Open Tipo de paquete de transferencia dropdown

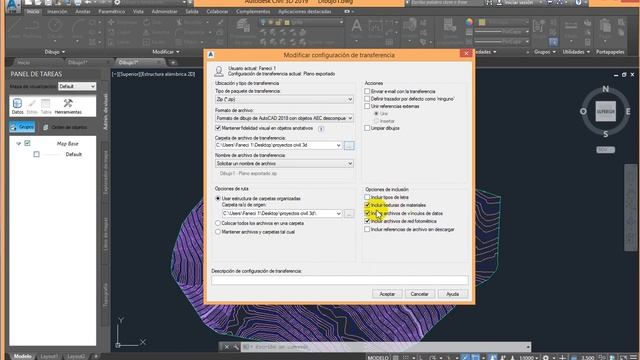pos(284,99)
